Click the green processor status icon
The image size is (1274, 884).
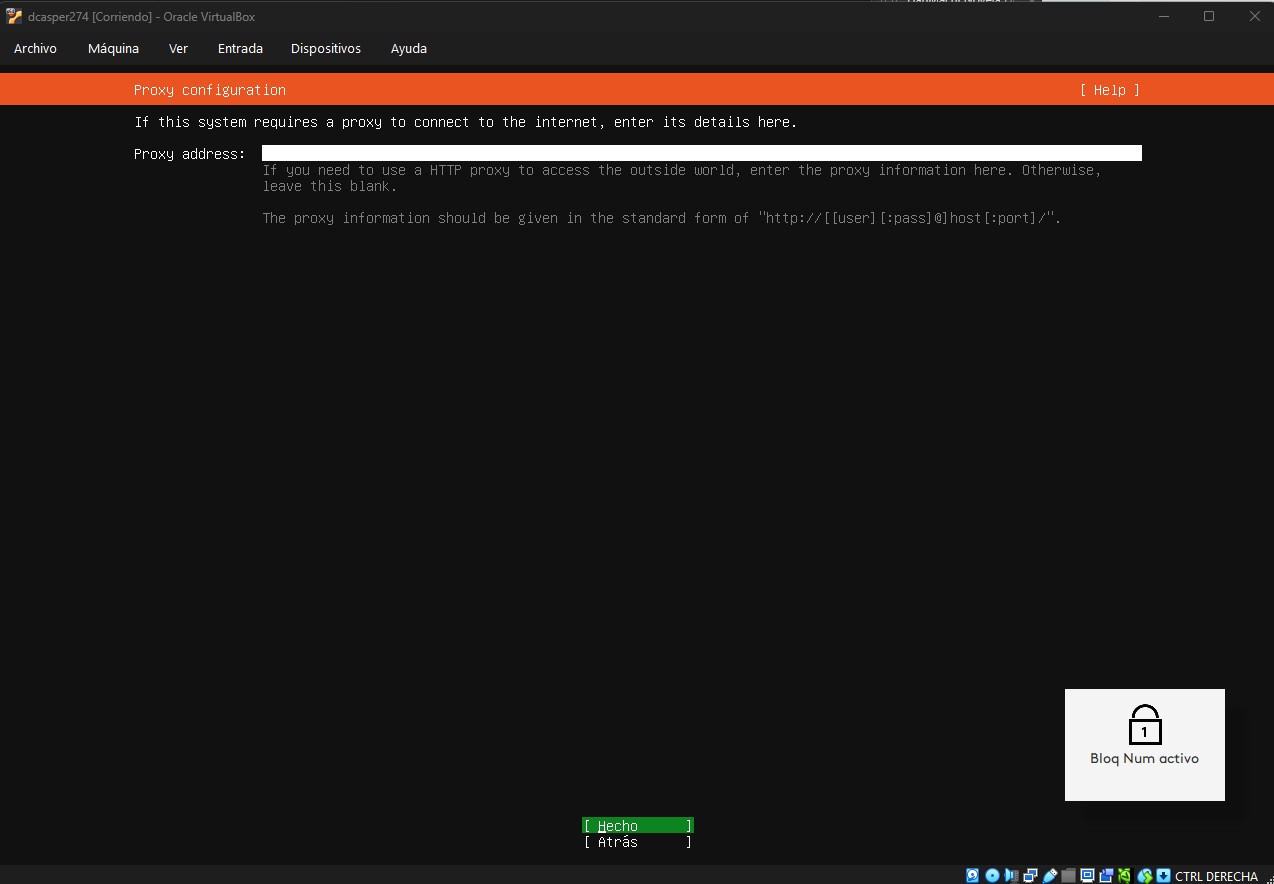tap(1125, 876)
